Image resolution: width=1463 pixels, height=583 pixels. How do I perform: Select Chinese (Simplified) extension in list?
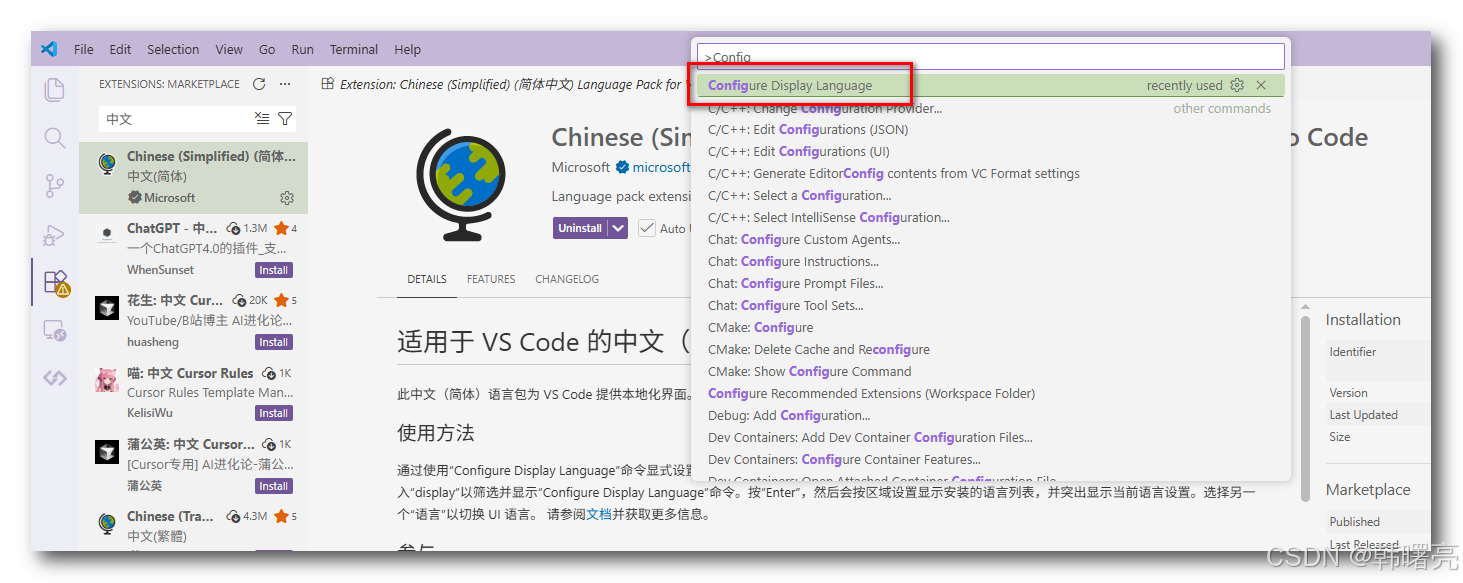tap(193, 177)
